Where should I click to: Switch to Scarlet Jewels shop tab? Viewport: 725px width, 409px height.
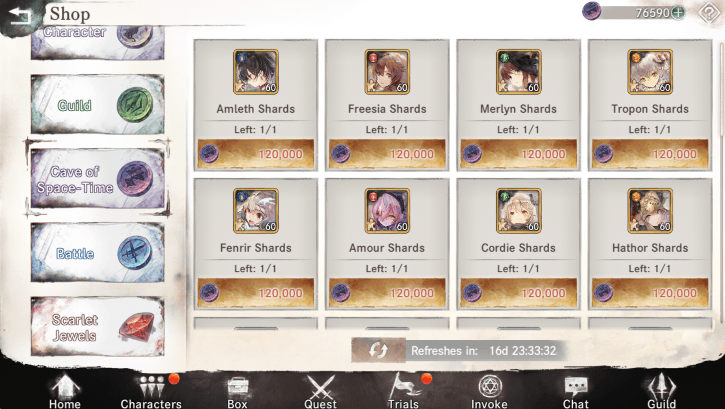coord(98,327)
